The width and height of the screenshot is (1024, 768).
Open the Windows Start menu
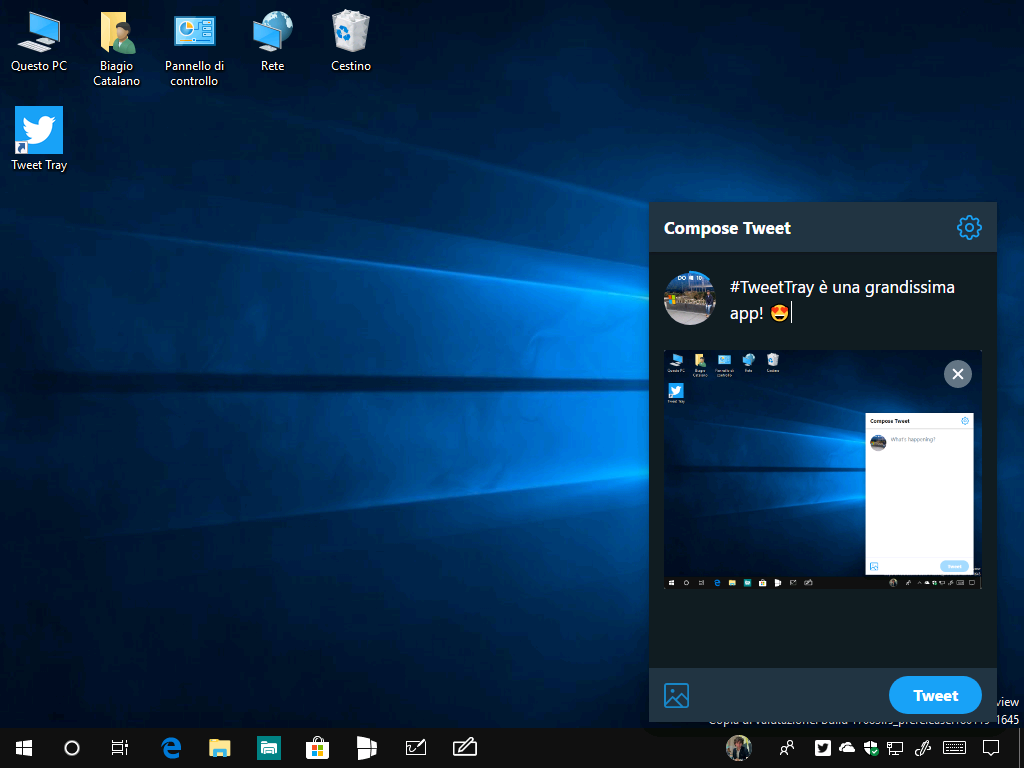point(24,748)
